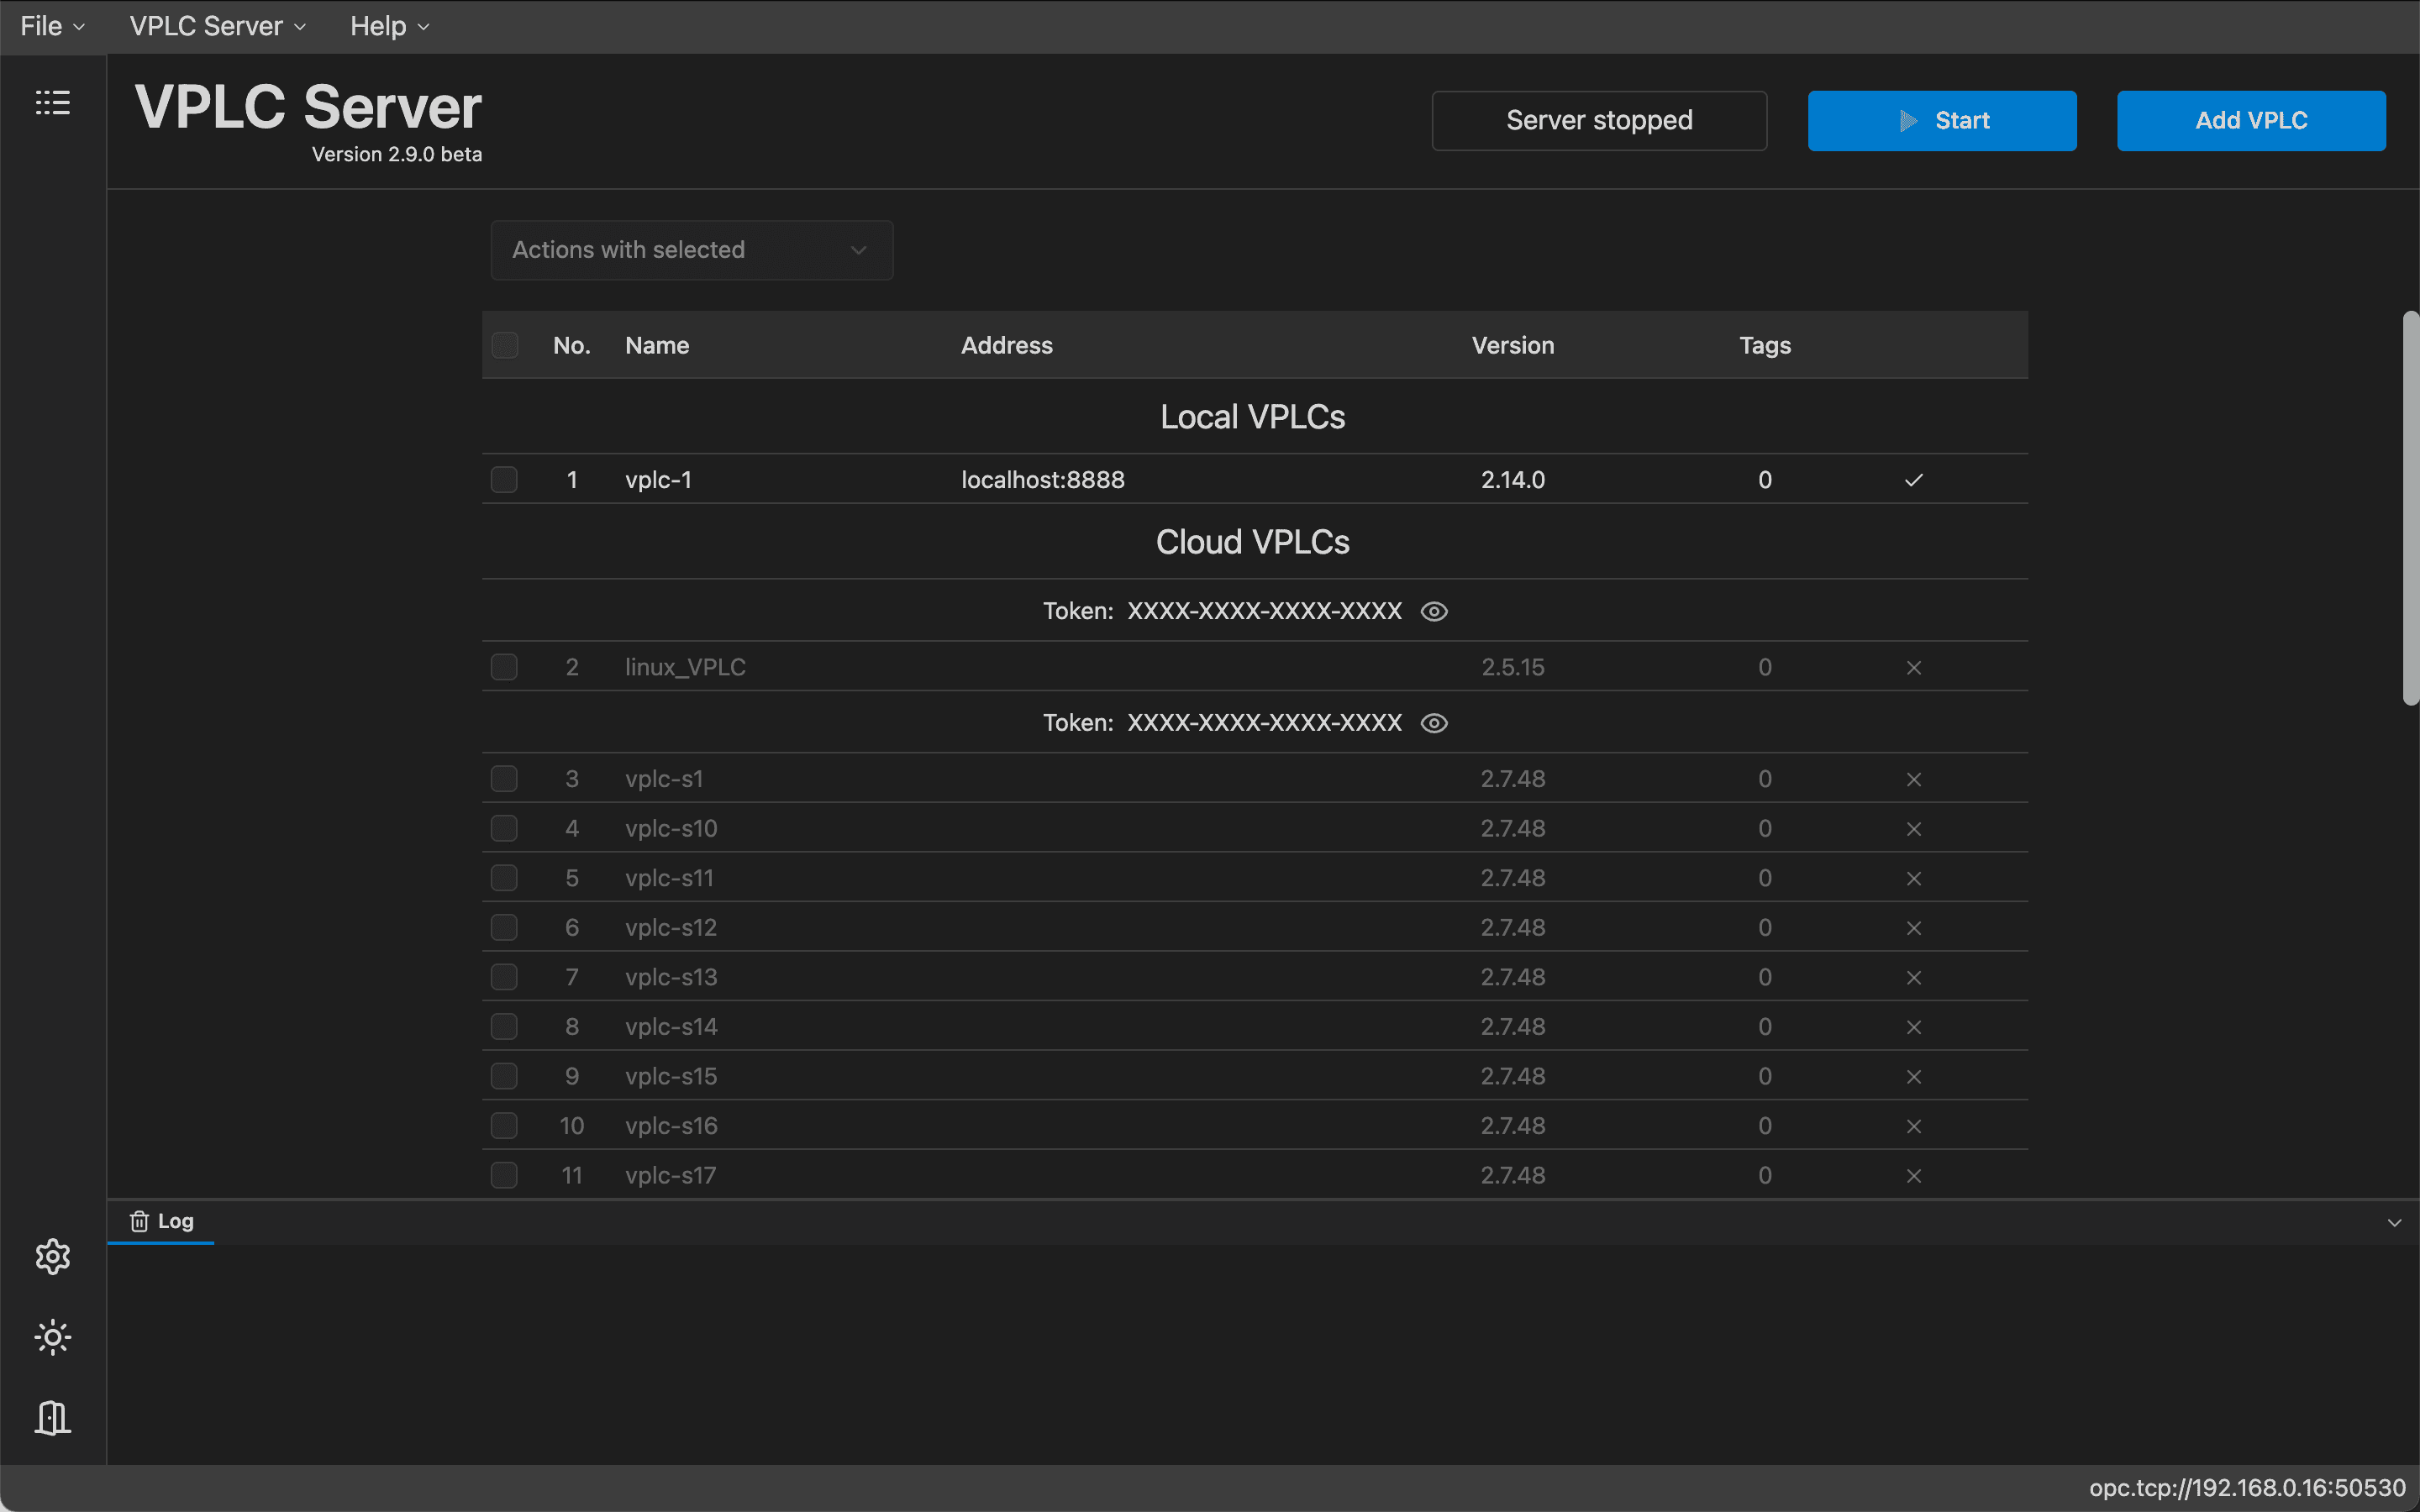Toggle the light/dark theme sun icon
This screenshot has height=1512, width=2420.
[x=53, y=1337]
